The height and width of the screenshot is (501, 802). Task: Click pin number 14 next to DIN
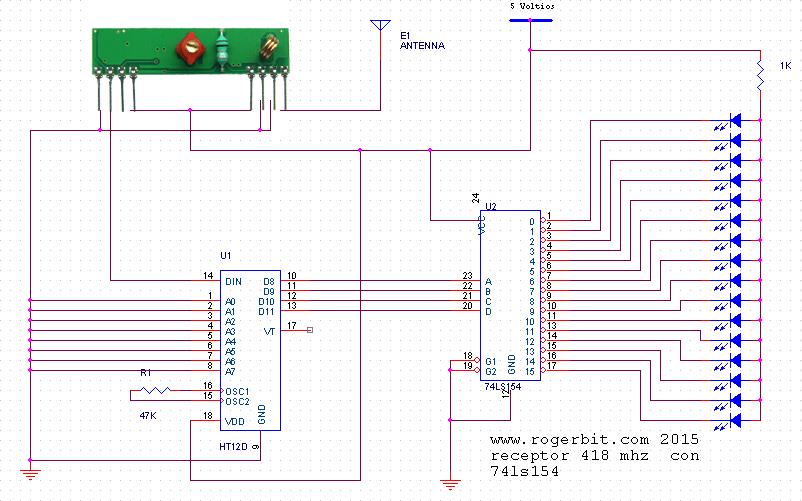[208, 276]
